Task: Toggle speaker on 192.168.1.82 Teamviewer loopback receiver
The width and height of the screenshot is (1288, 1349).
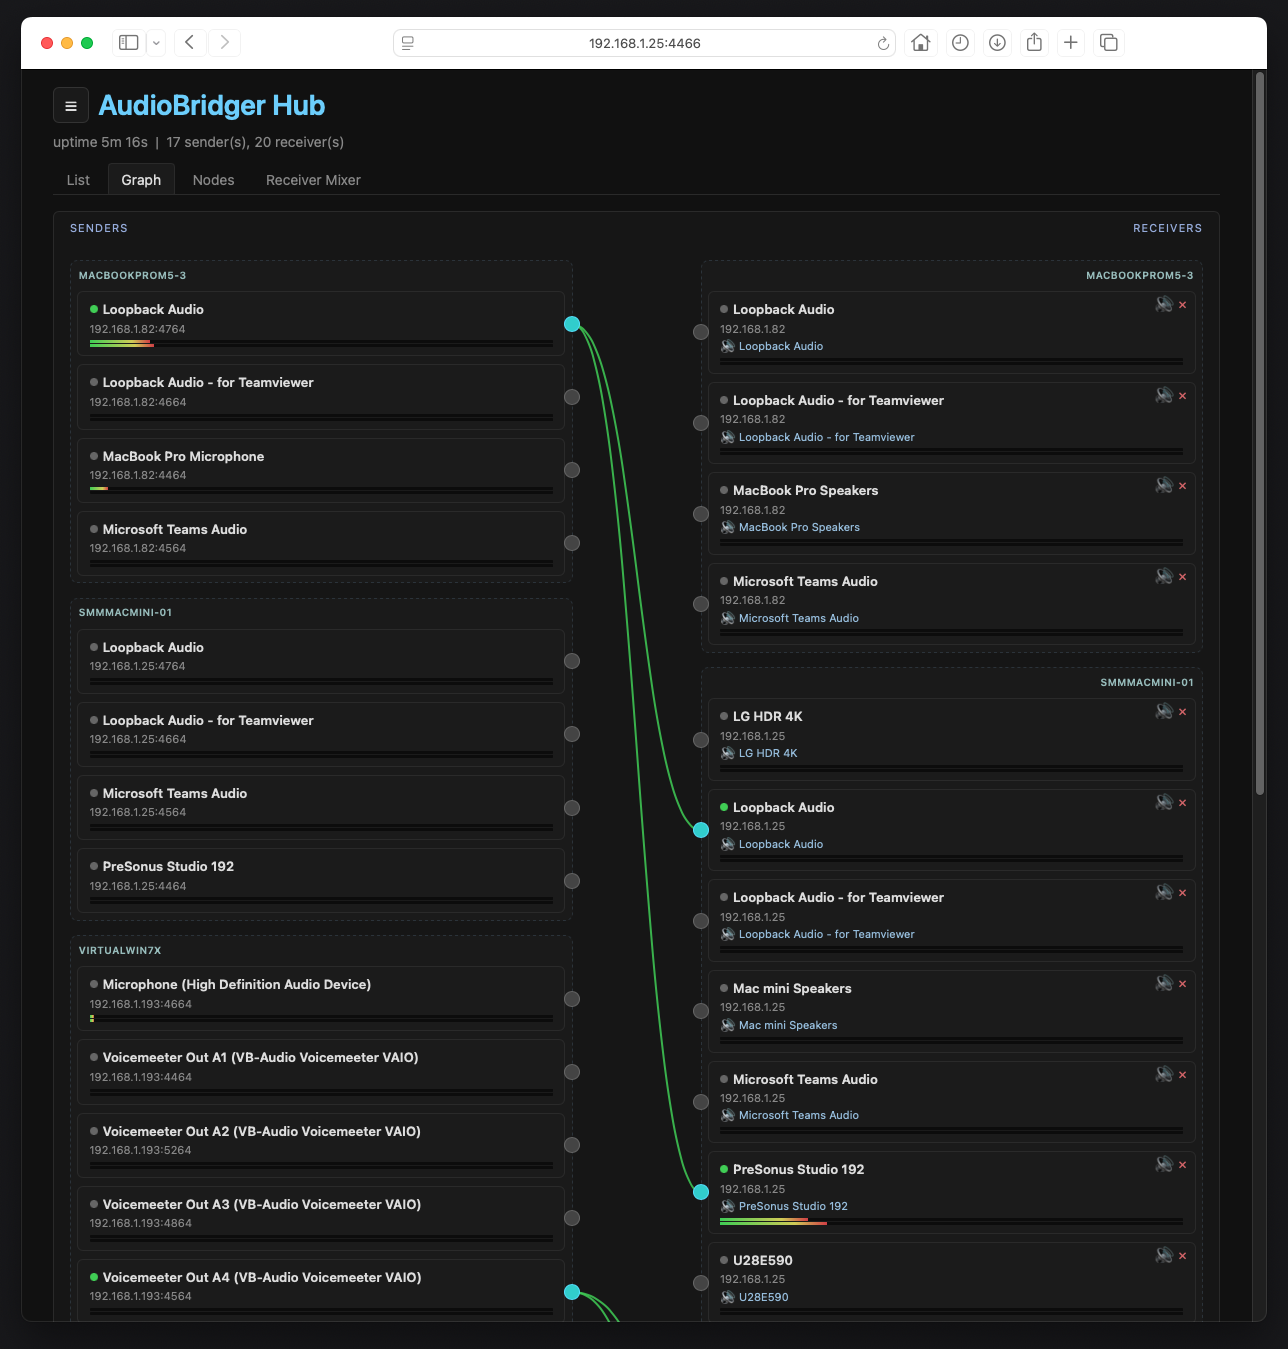Action: coord(1164,395)
